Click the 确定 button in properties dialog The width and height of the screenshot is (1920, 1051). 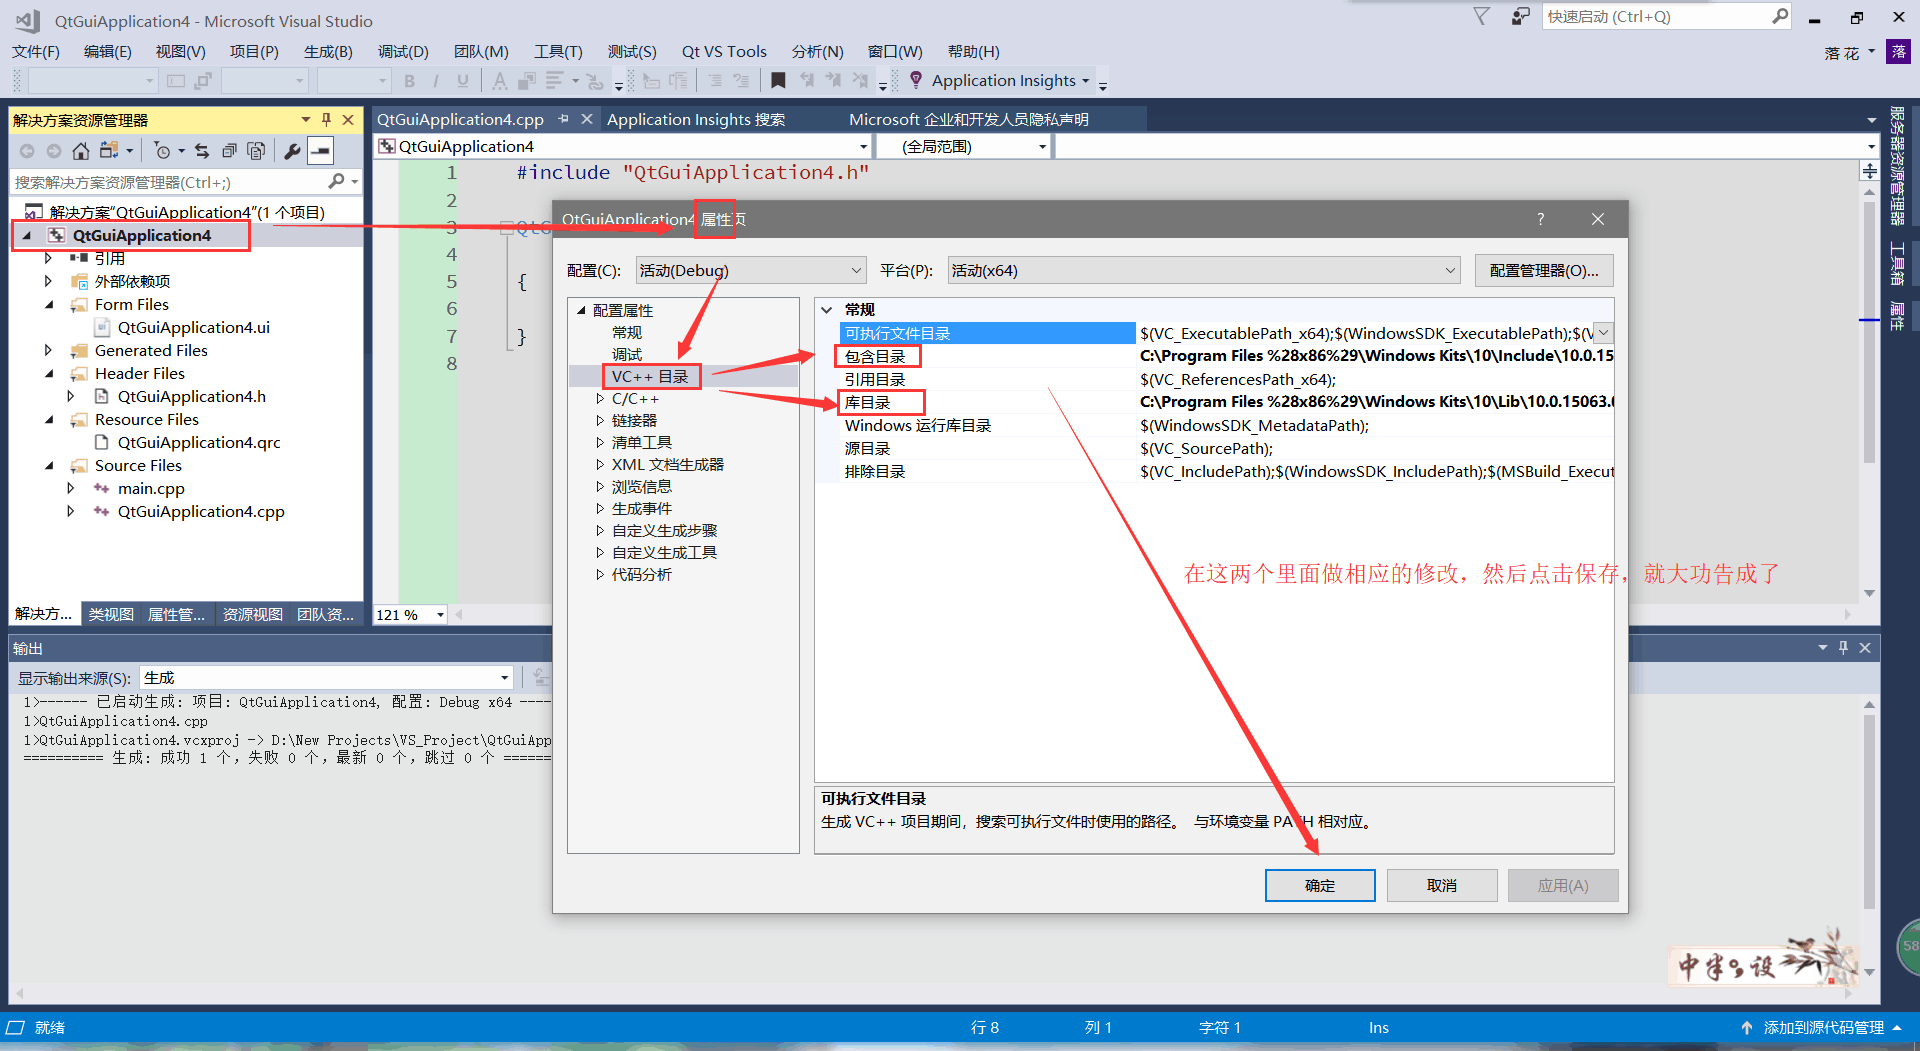point(1320,885)
